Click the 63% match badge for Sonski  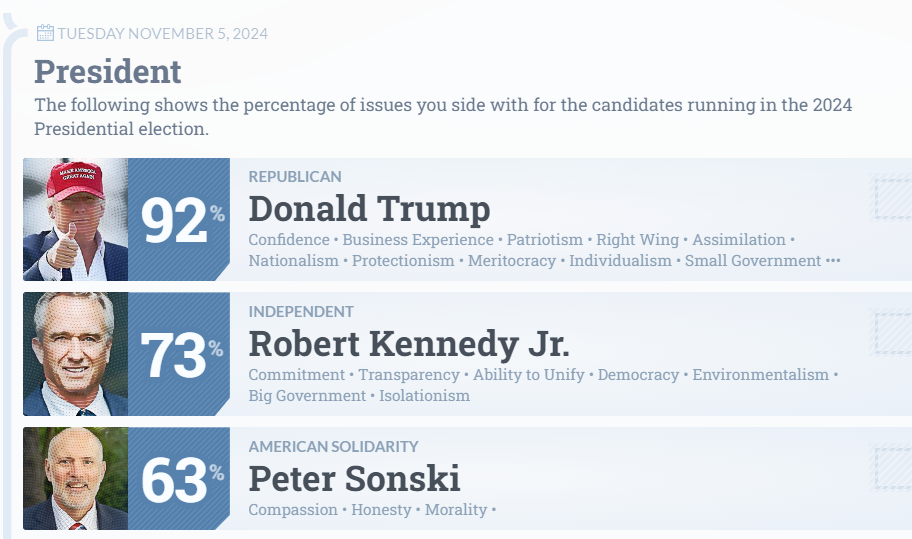click(179, 479)
